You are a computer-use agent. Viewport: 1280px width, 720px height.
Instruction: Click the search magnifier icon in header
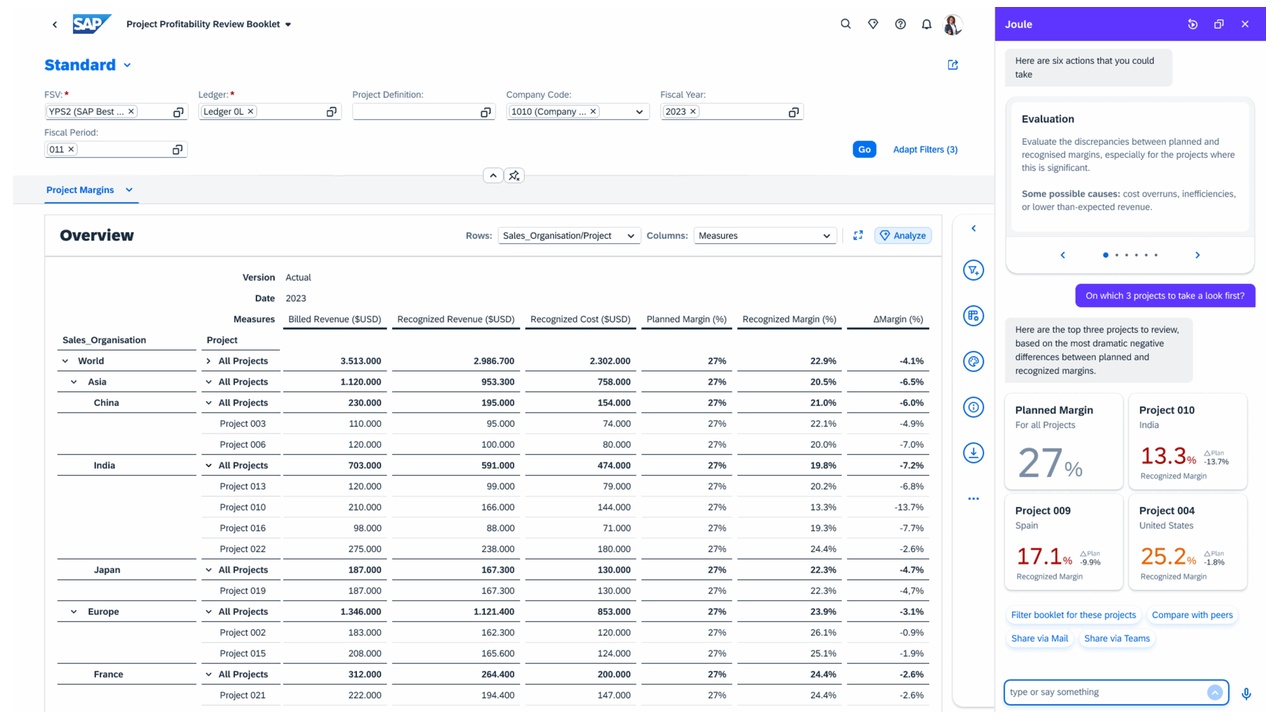pos(845,24)
